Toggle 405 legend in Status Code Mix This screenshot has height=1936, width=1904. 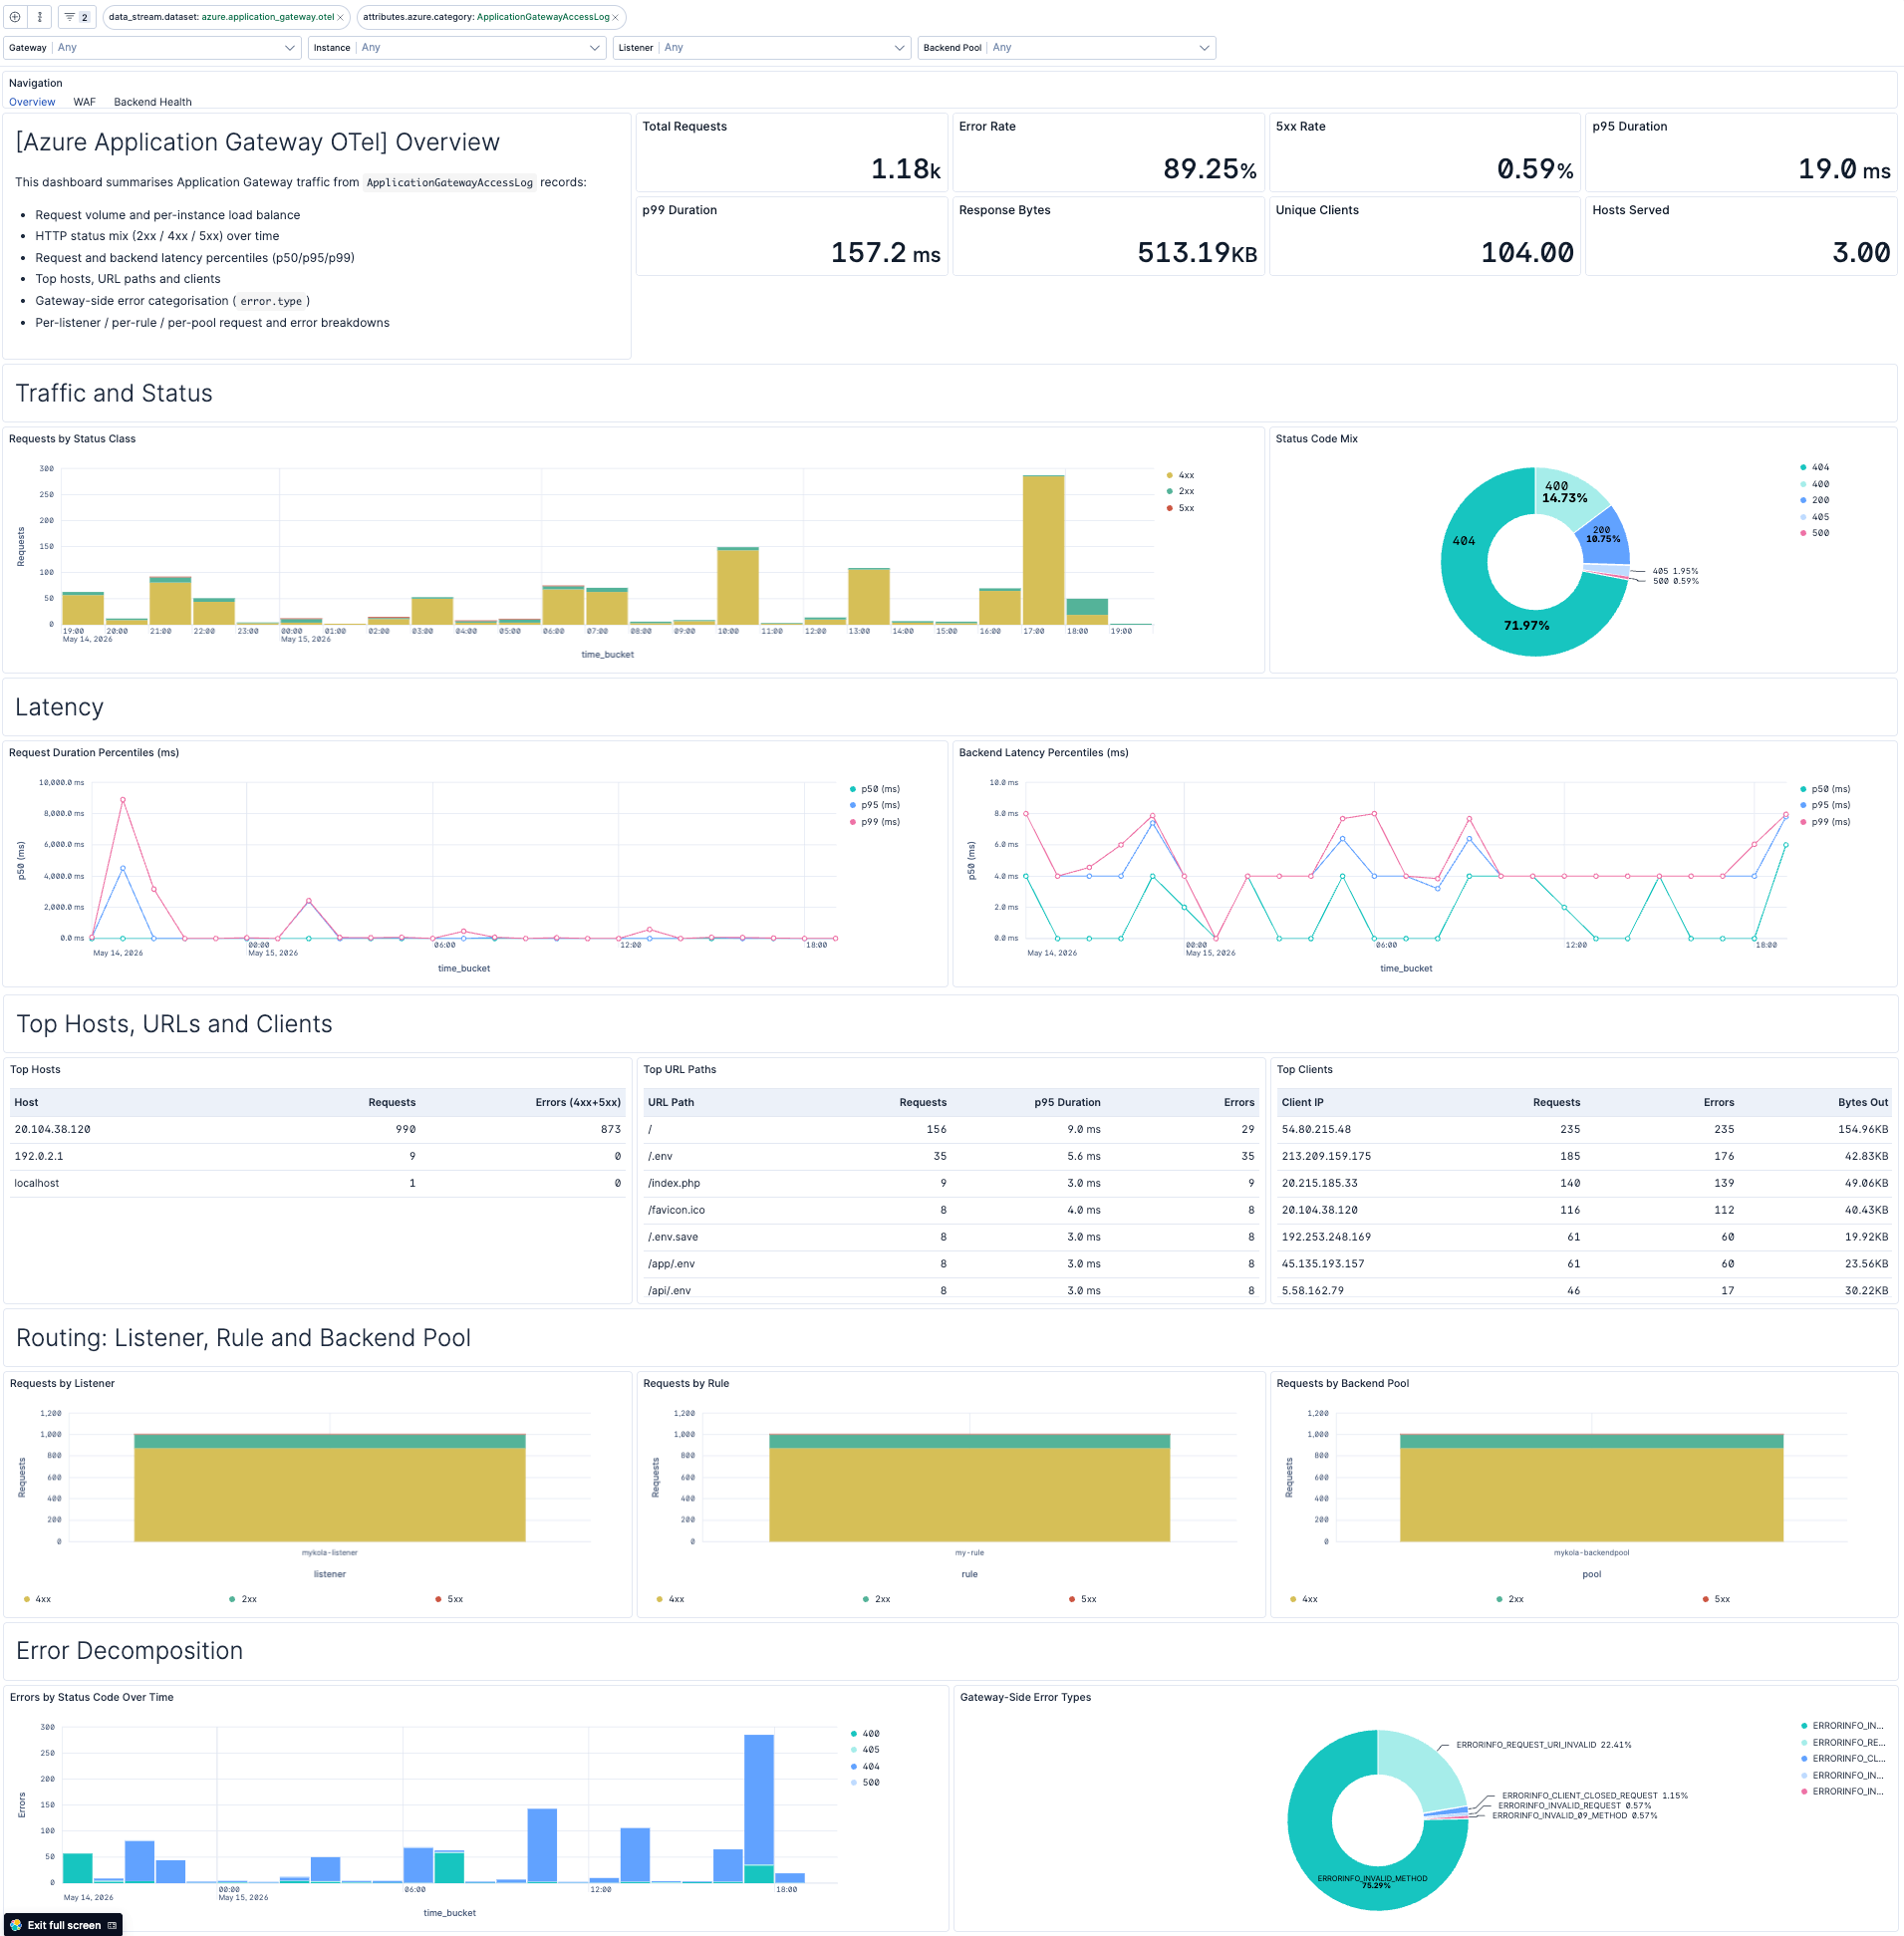point(1815,517)
